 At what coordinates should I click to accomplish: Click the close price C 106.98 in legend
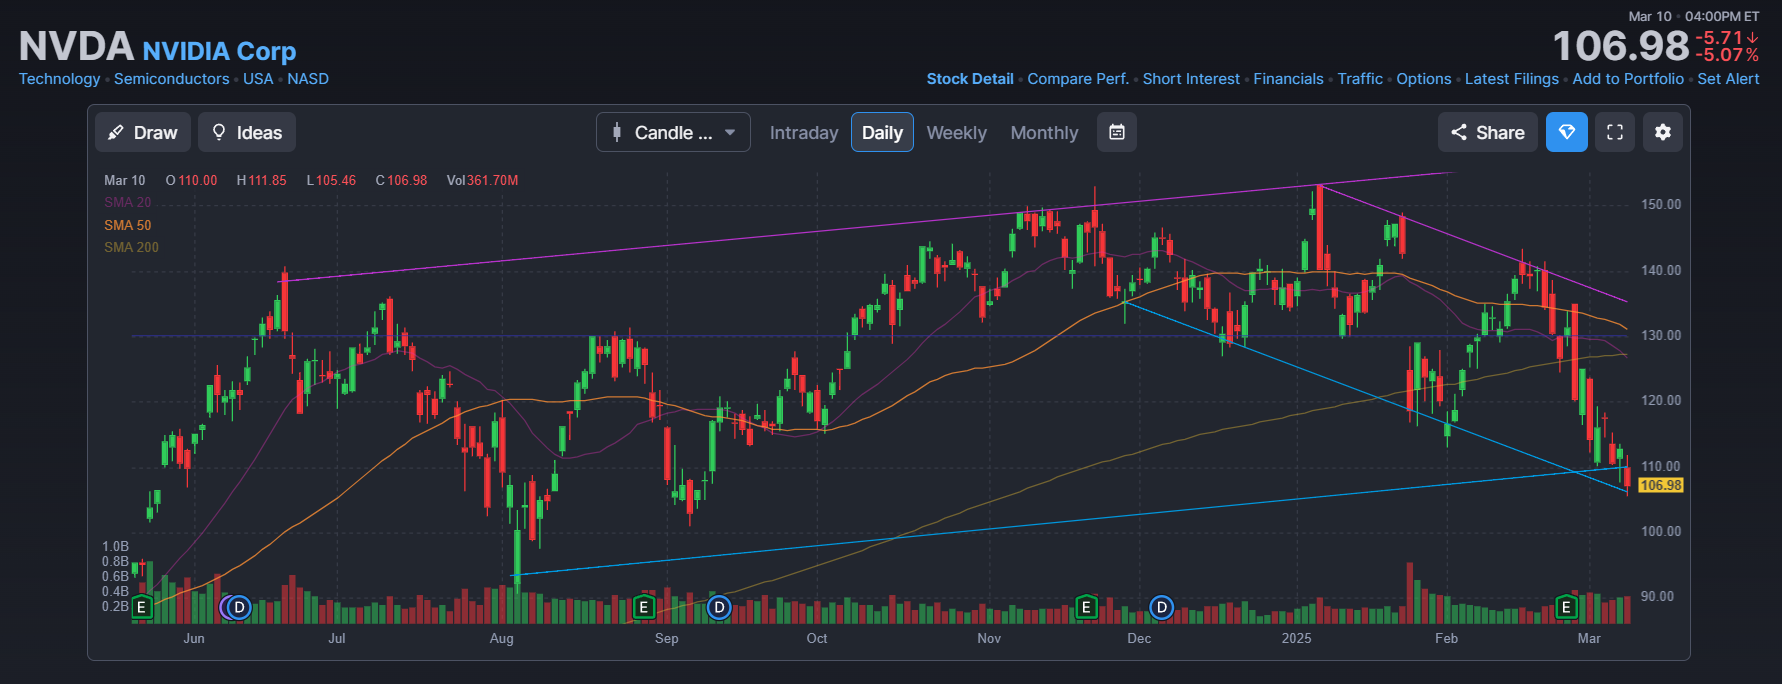(401, 181)
